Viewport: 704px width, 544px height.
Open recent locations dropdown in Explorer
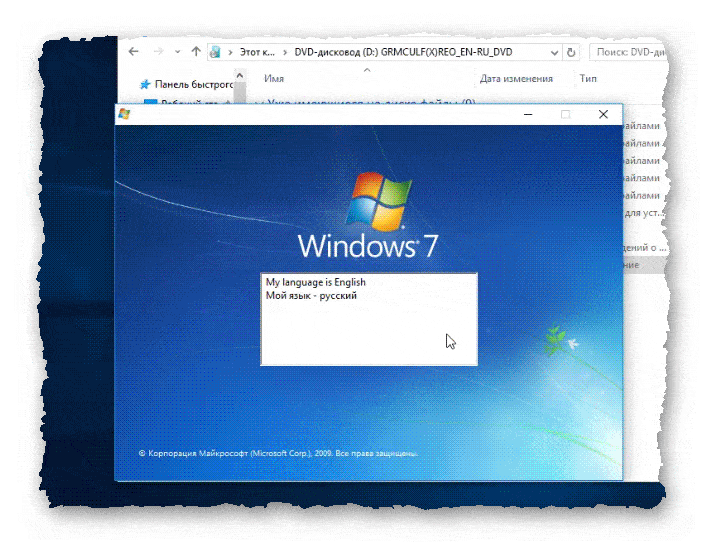click(178, 52)
